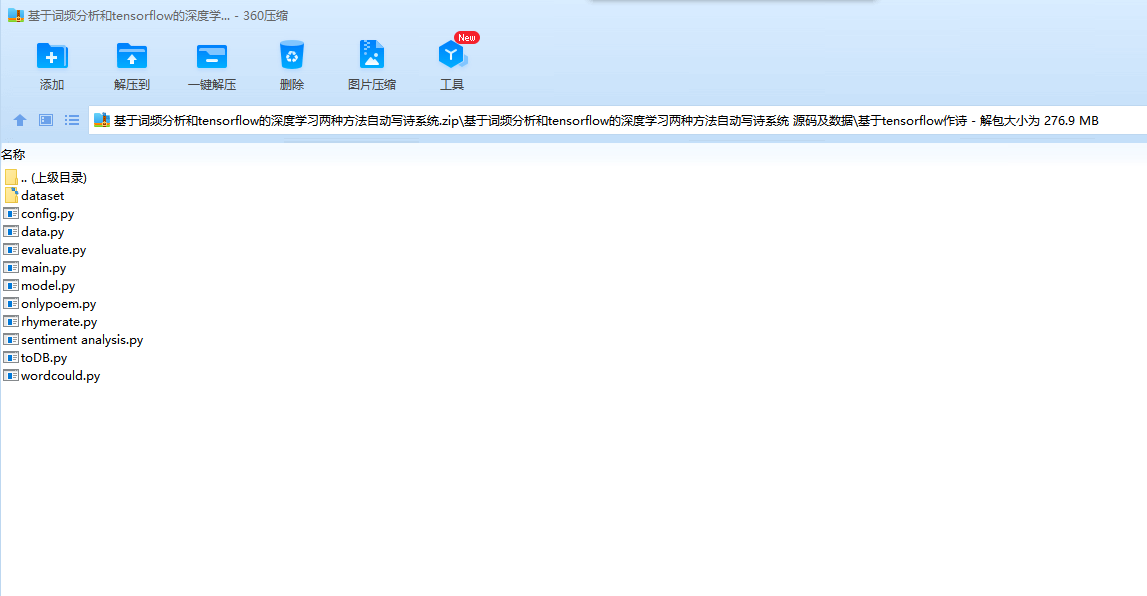Click the 删除 (Delete) trash icon
The height and width of the screenshot is (596, 1147).
(292, 56)
